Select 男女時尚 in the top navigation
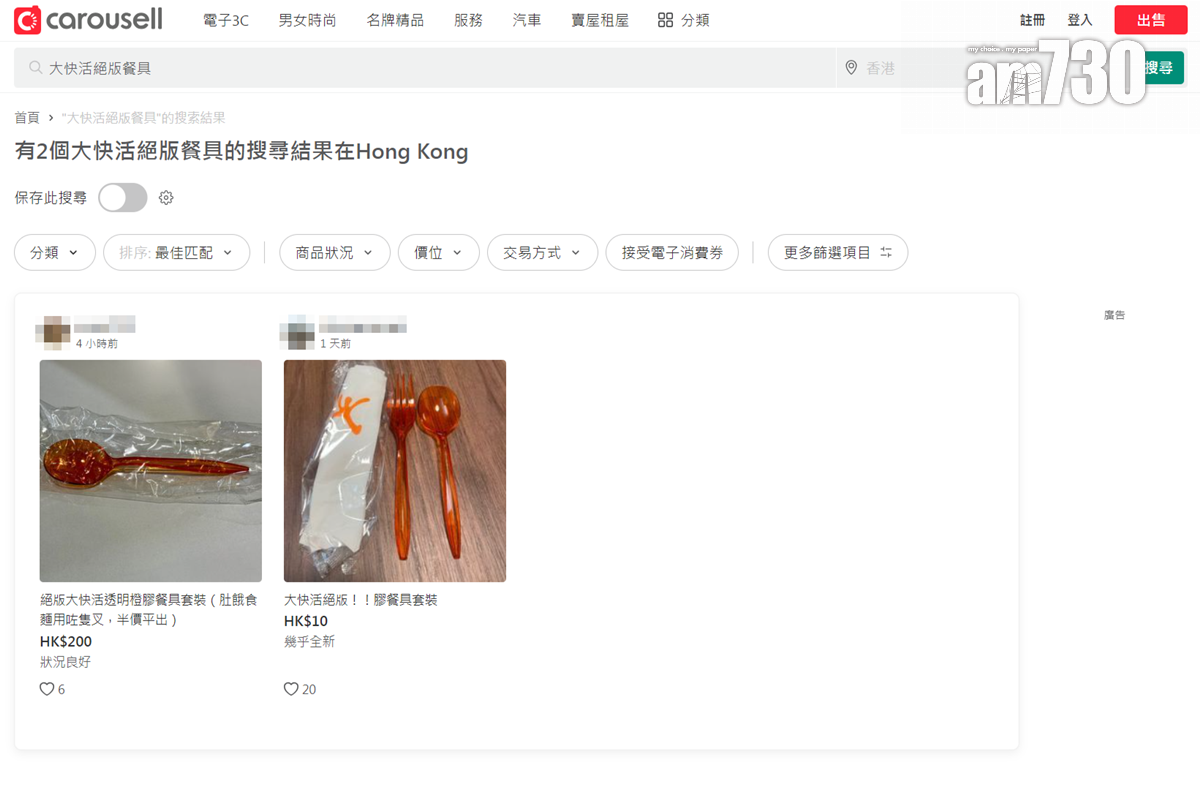 (x=307, y=20)
